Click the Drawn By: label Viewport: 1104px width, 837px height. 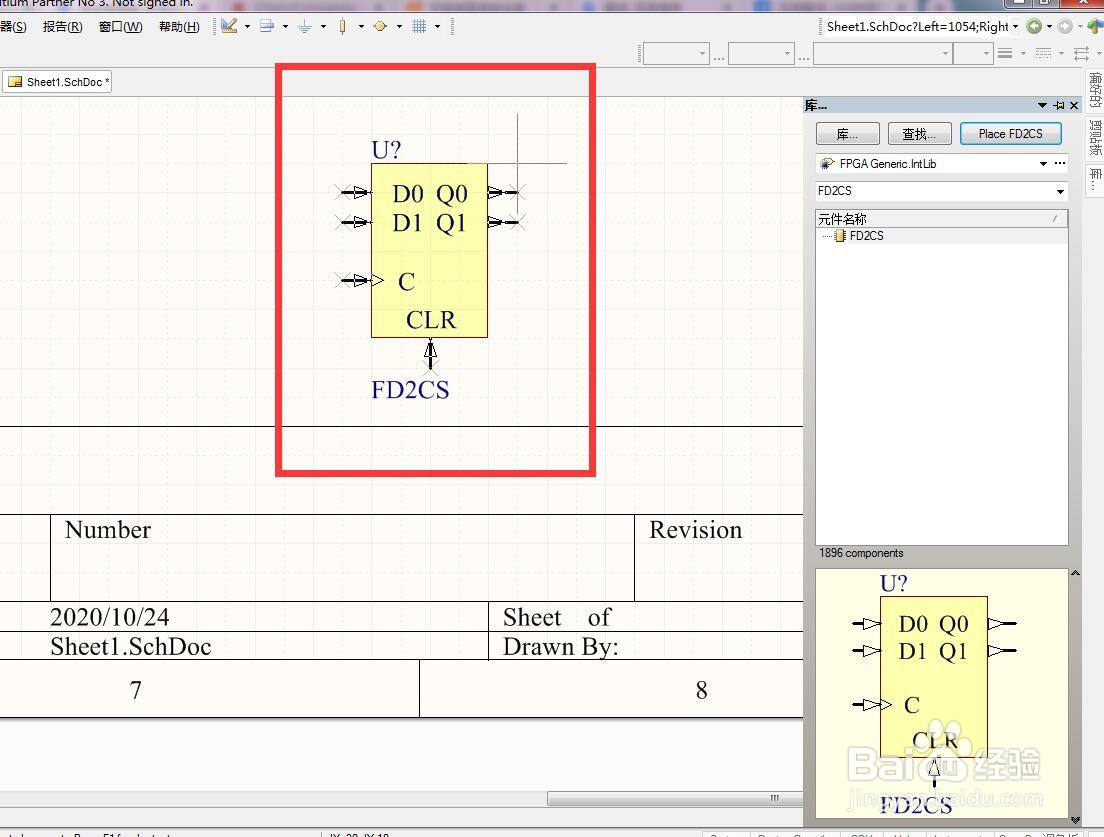pyautogui.click(x=560, y=647)
